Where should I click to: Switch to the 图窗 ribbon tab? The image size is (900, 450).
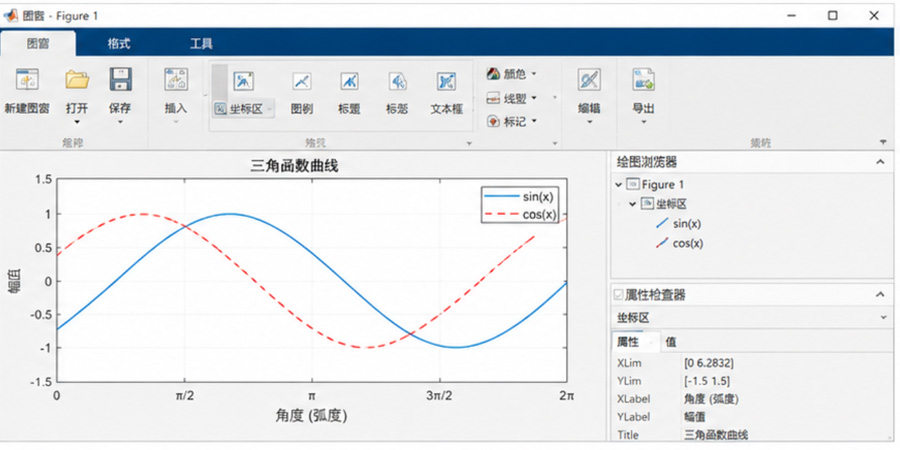38,43
